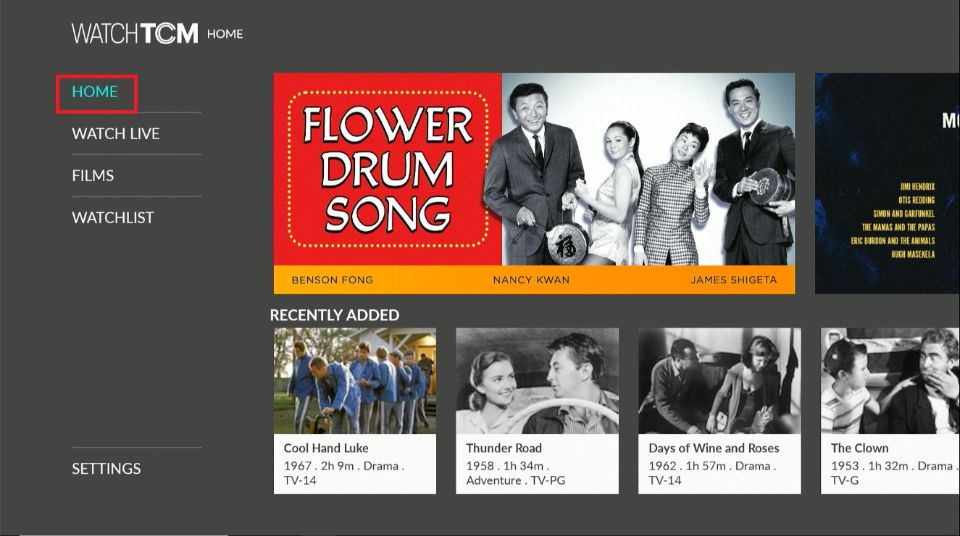
Task: Open the Cool Hand Luke thumbnail image
Action: (x=355, y=380)
